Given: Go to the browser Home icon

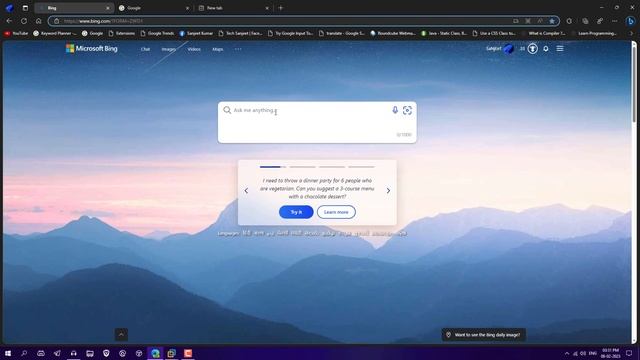Looking at the screenshot, I should tap(39, 21).
